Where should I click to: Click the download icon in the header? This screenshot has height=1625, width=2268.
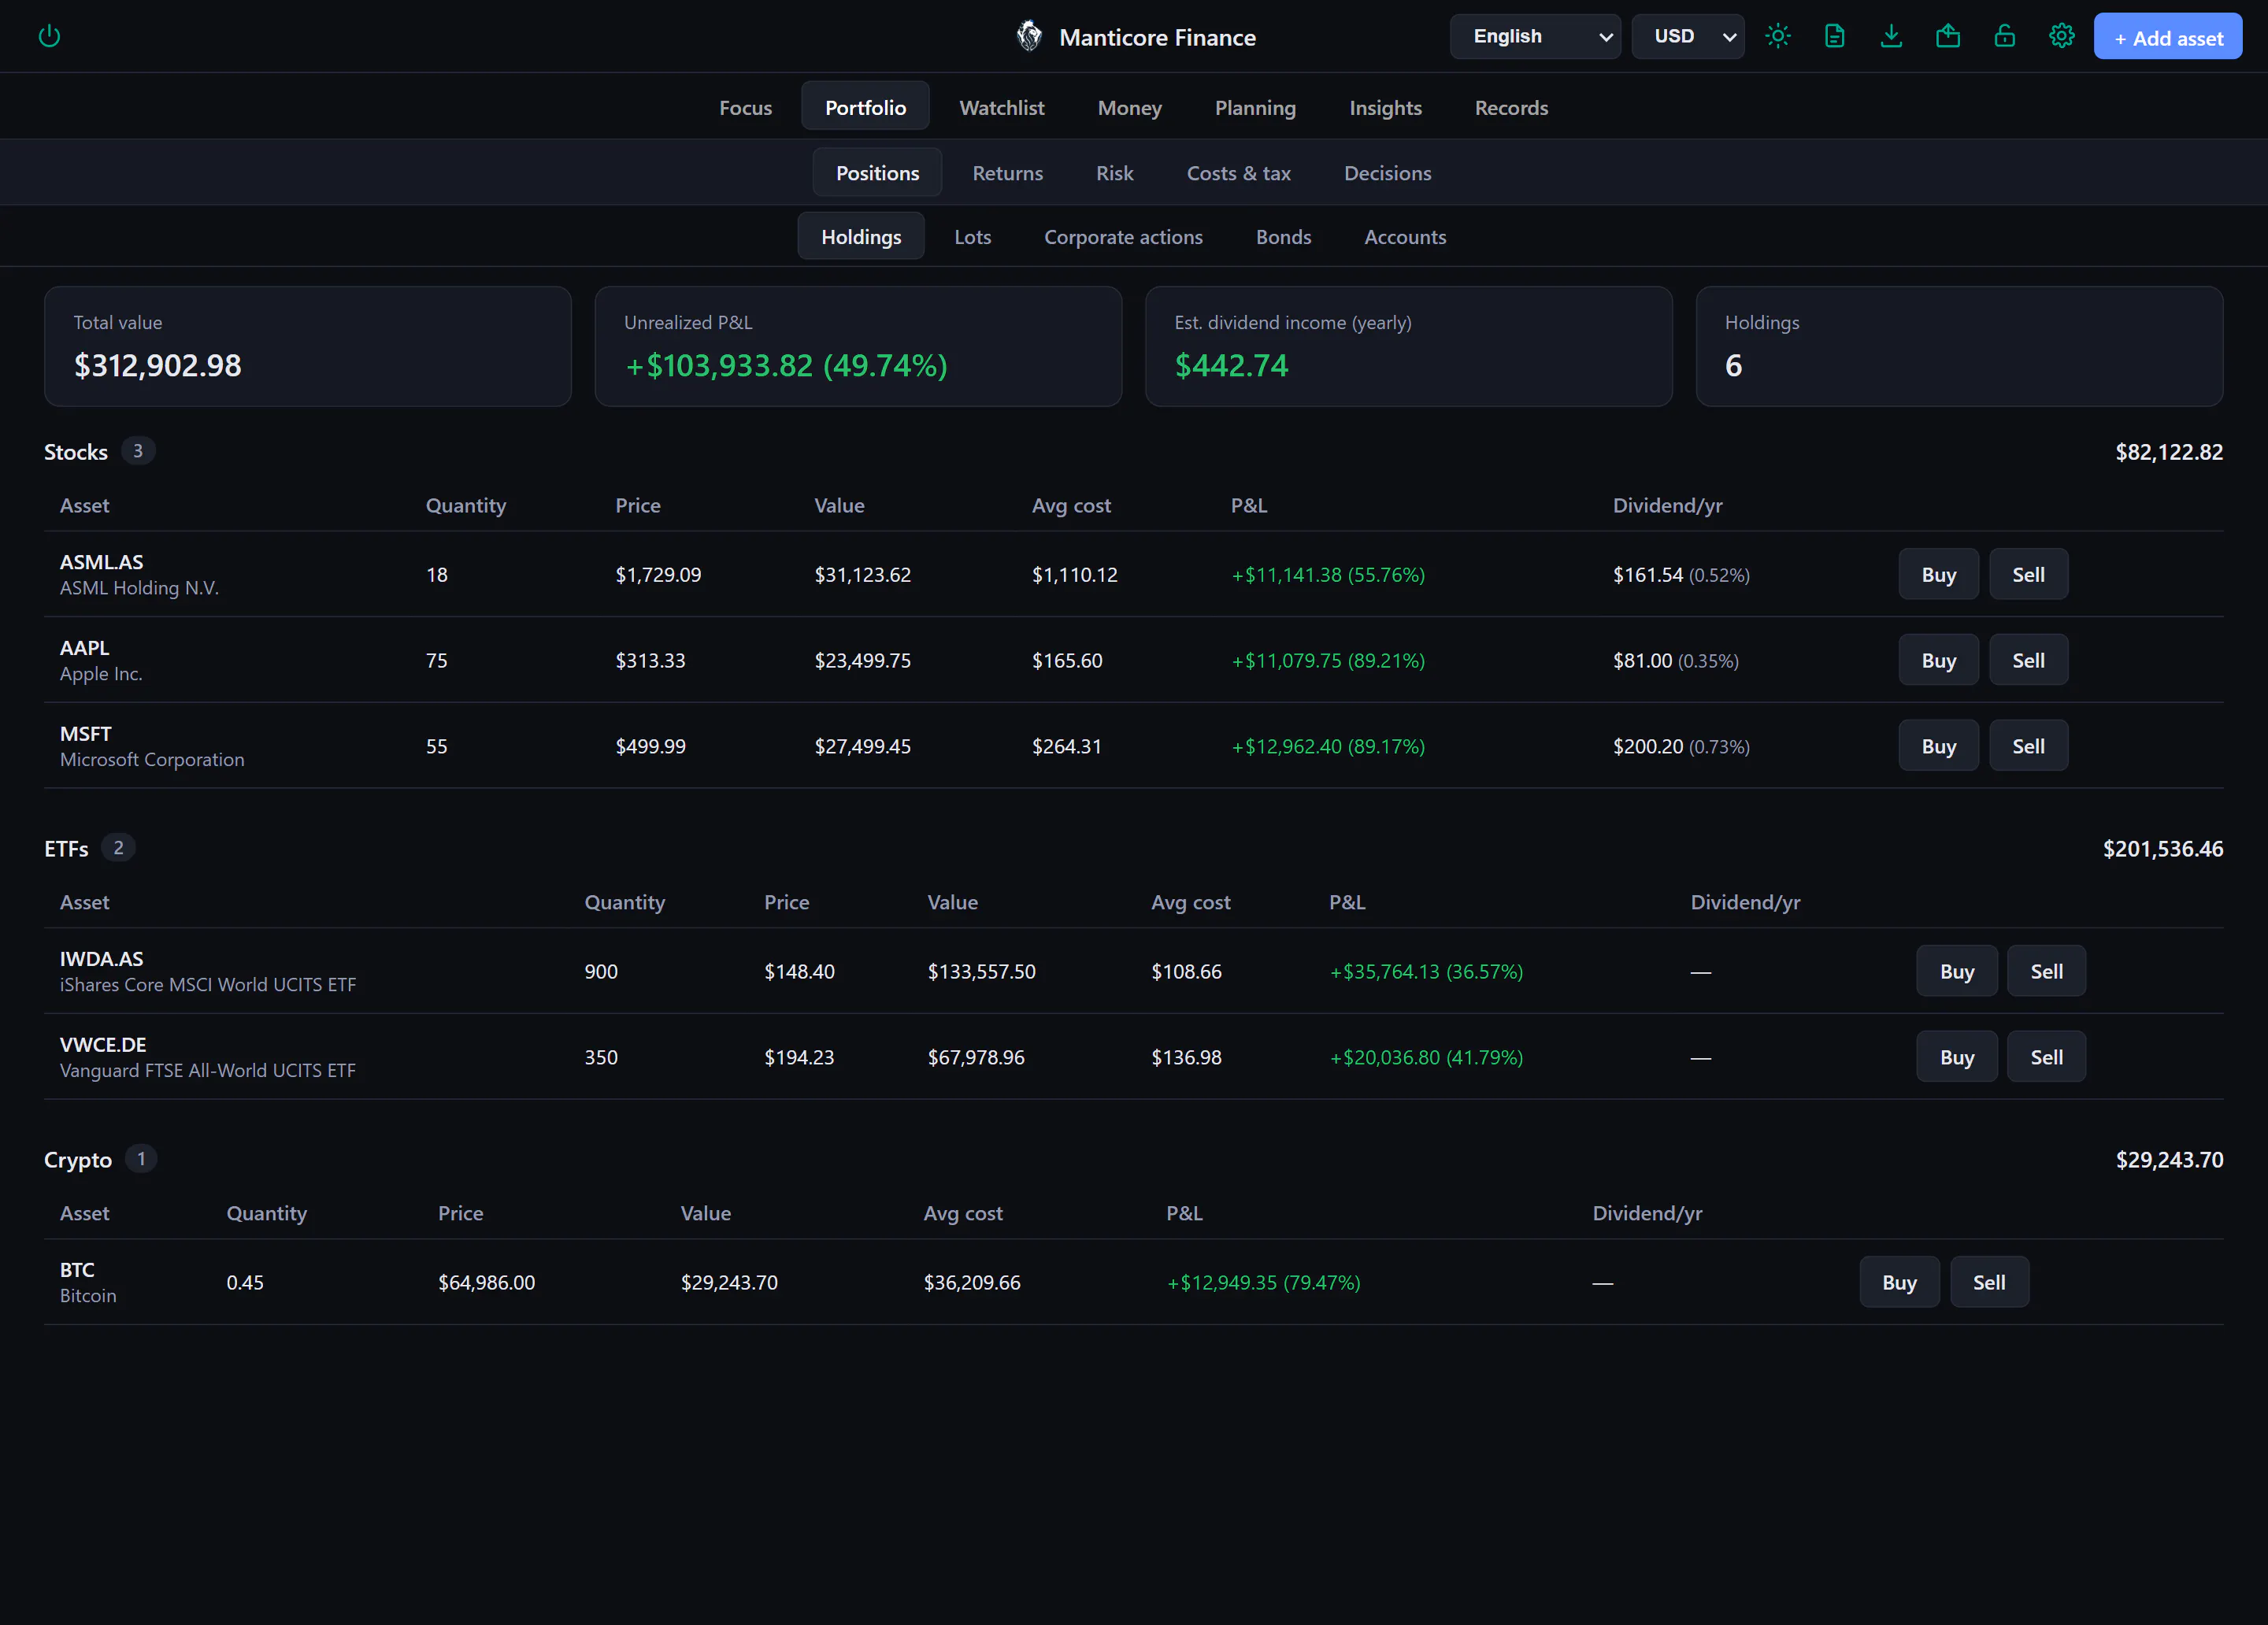[x=1891, y=37]
